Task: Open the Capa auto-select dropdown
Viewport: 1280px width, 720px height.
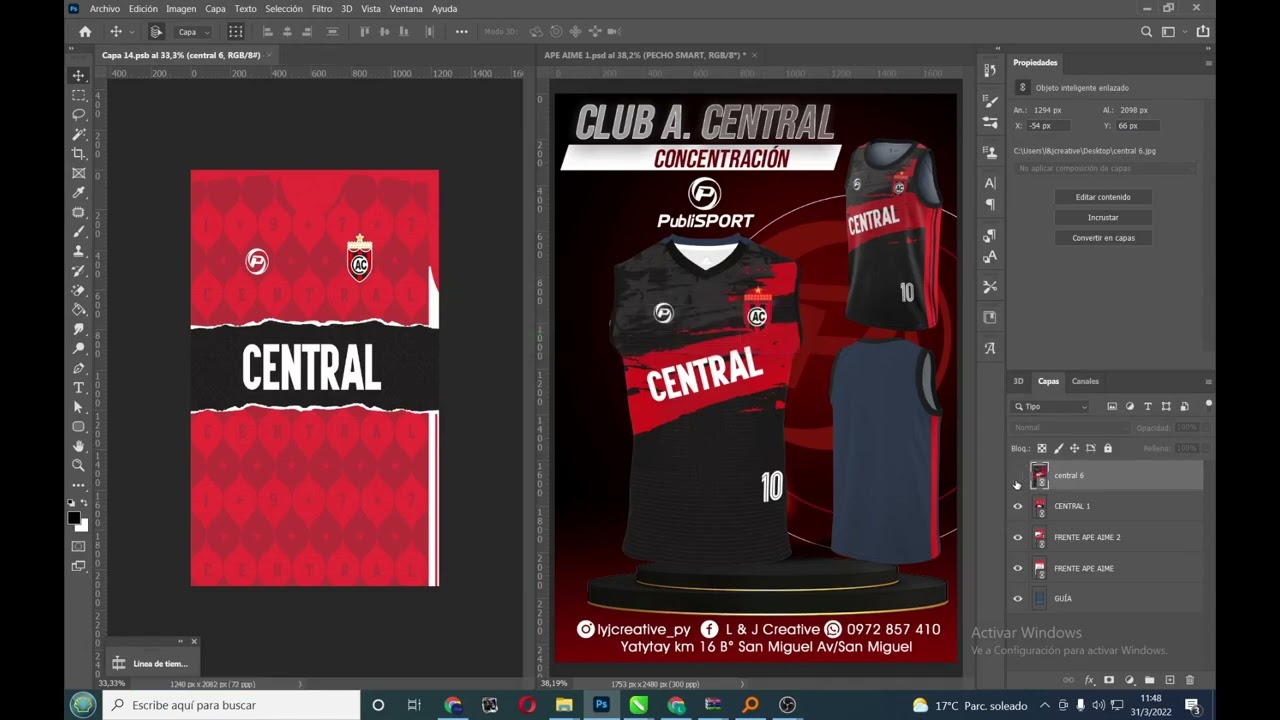Action: 194,32
